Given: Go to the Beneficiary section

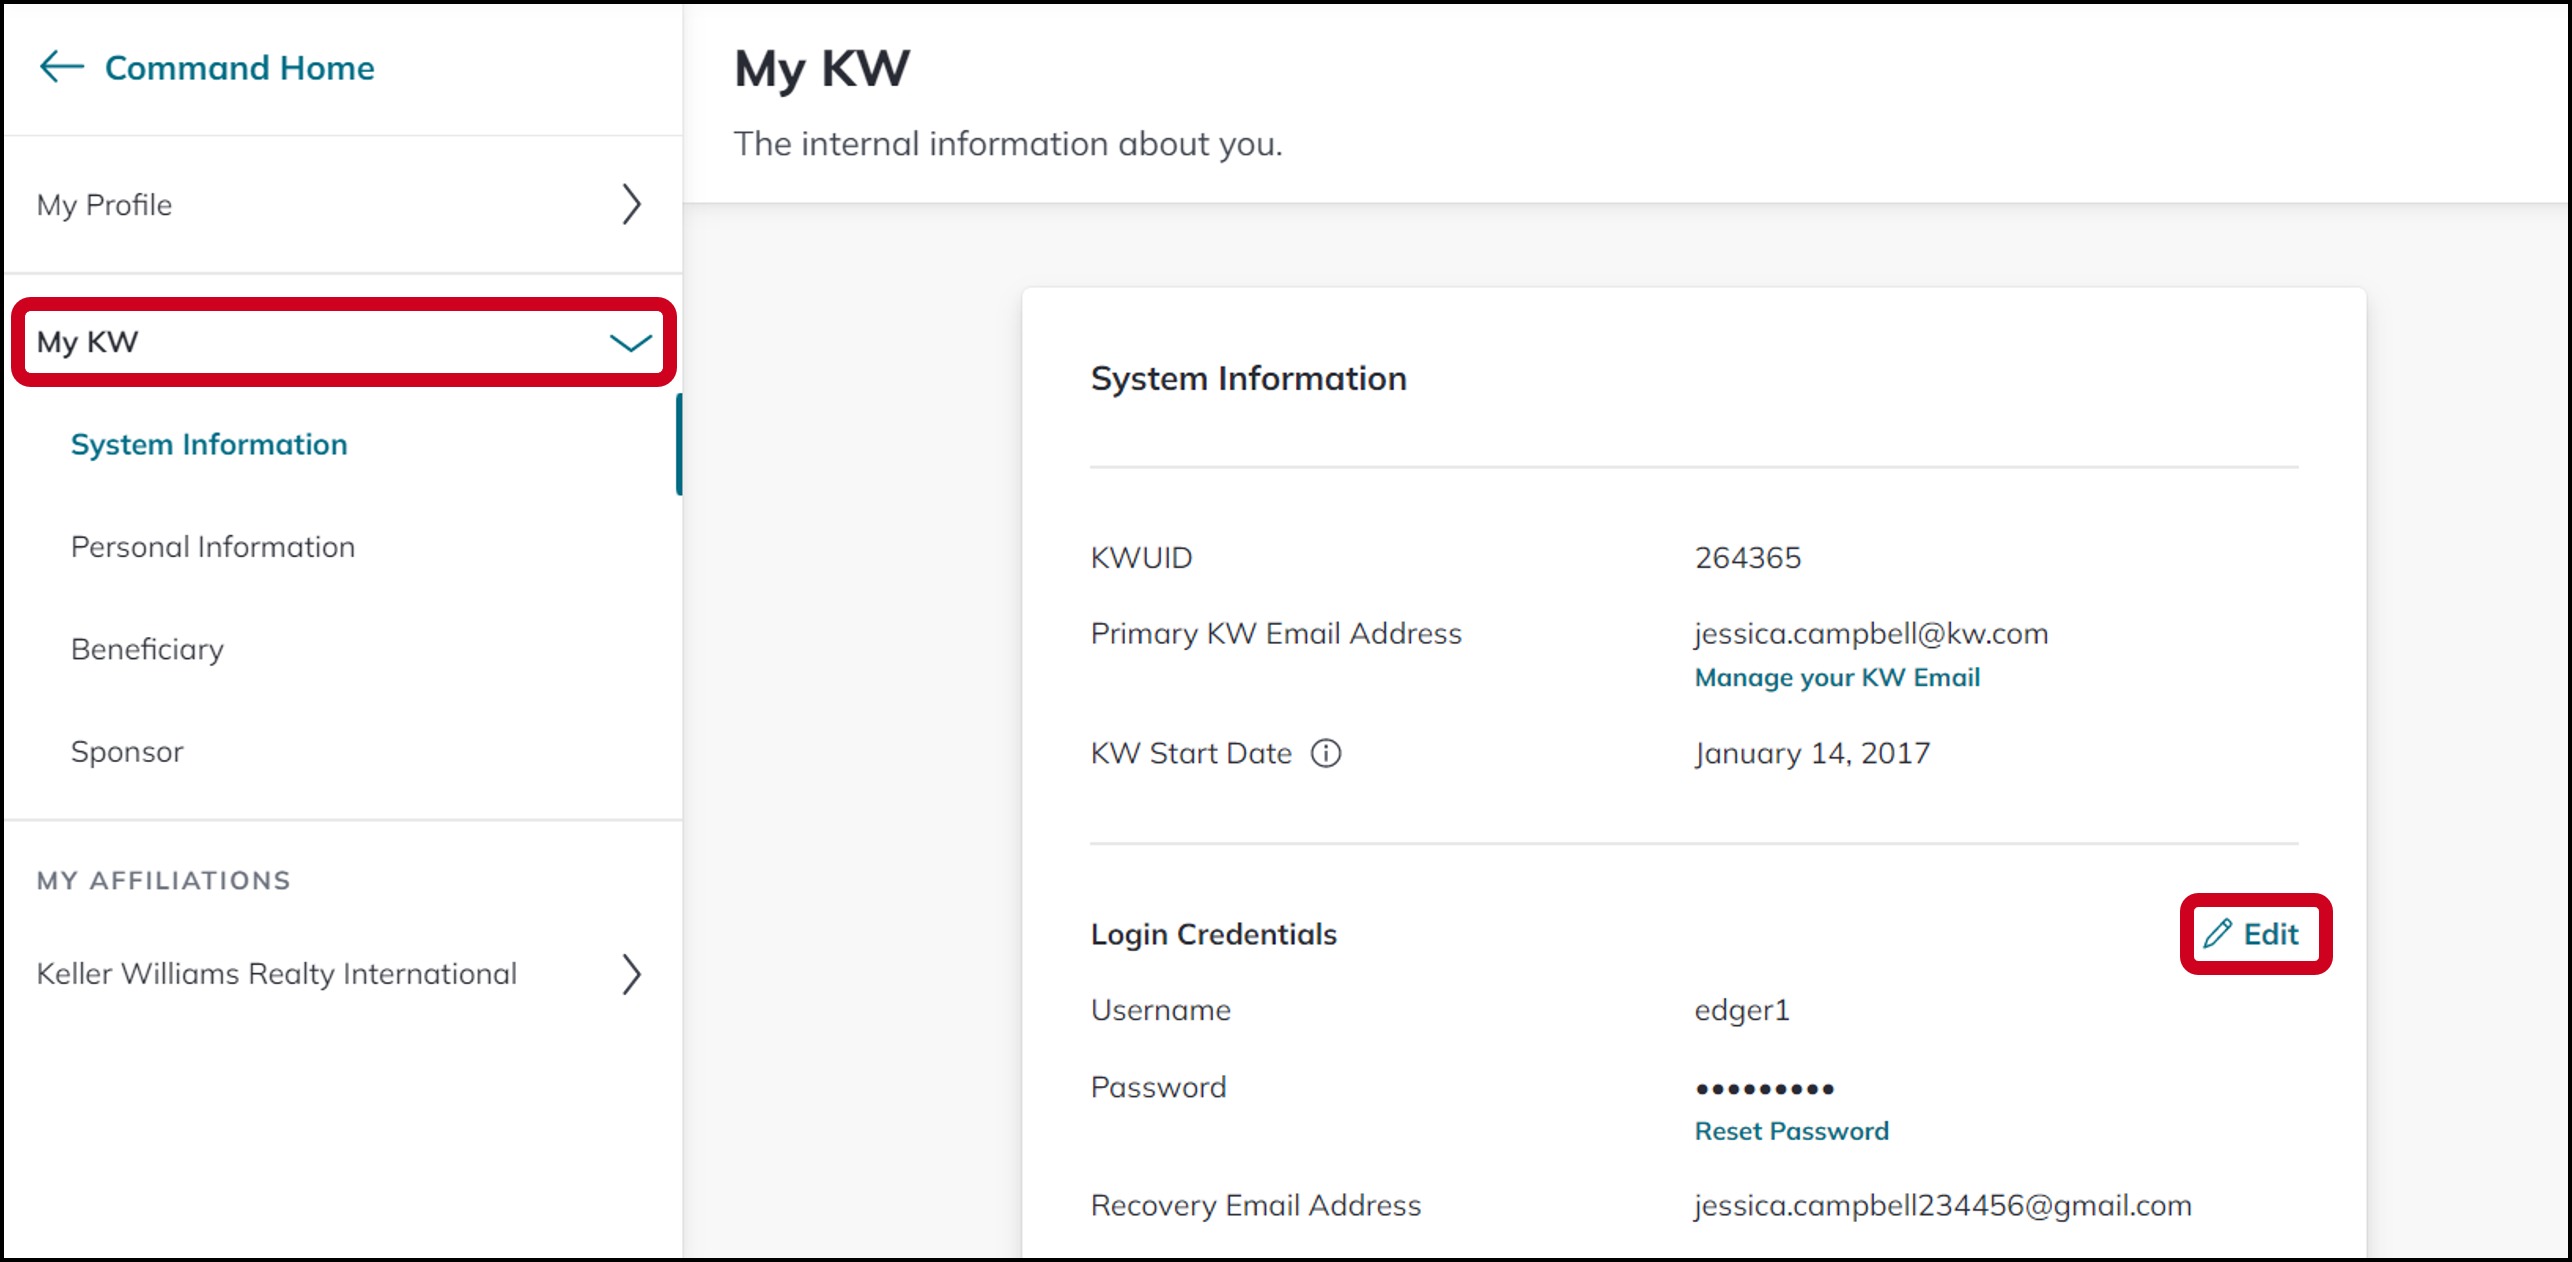Looking at the screenshot, I should coord(147,650).
